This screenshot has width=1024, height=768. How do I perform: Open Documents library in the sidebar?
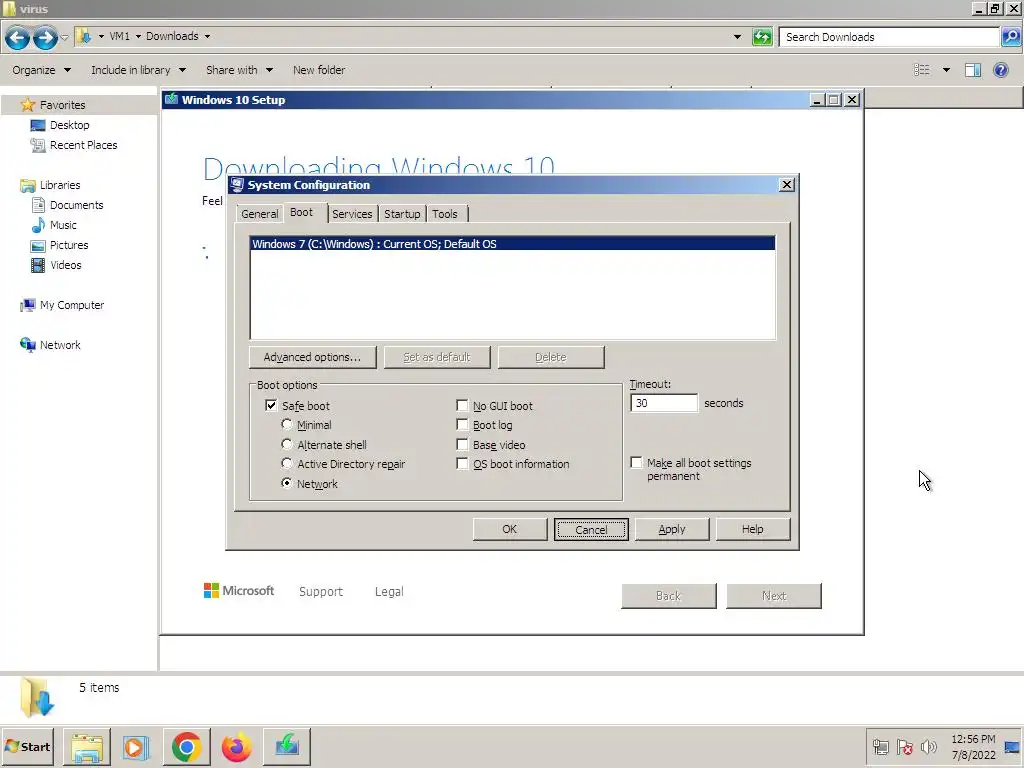tap(76, 205)
